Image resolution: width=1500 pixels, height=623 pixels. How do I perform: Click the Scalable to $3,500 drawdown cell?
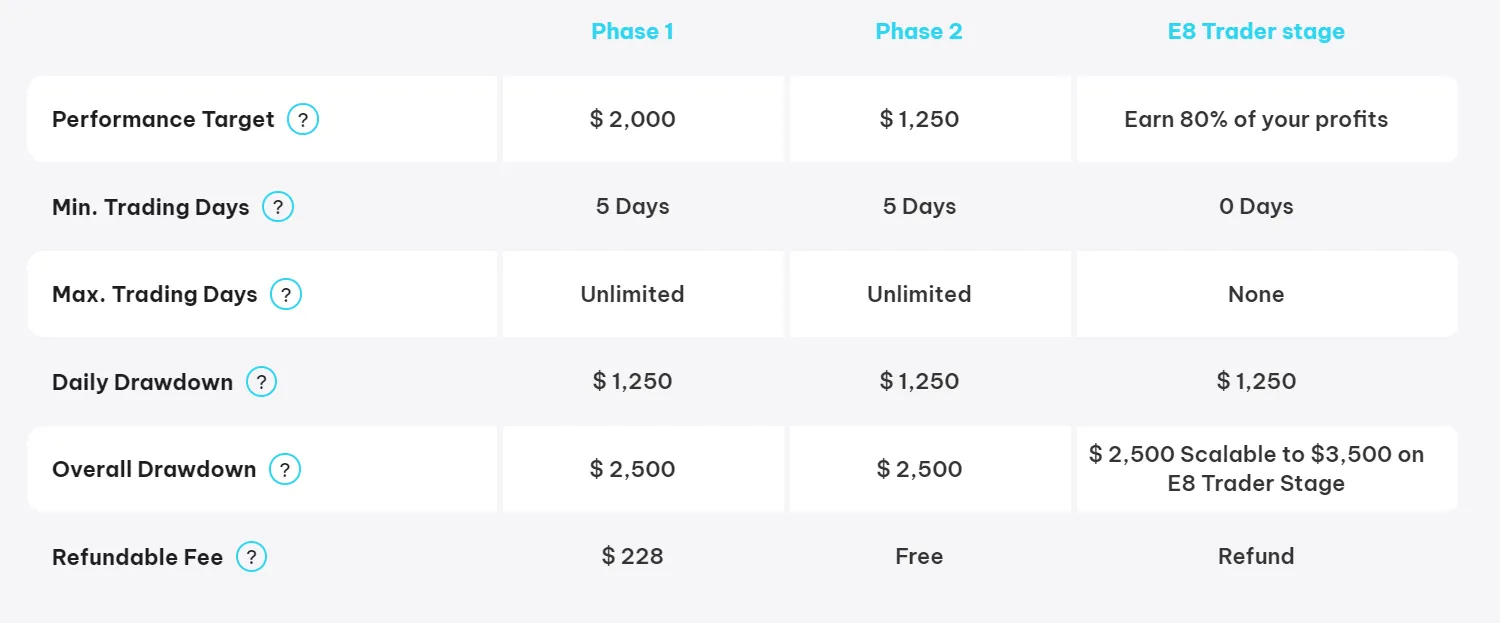[x=1256, y=469]
